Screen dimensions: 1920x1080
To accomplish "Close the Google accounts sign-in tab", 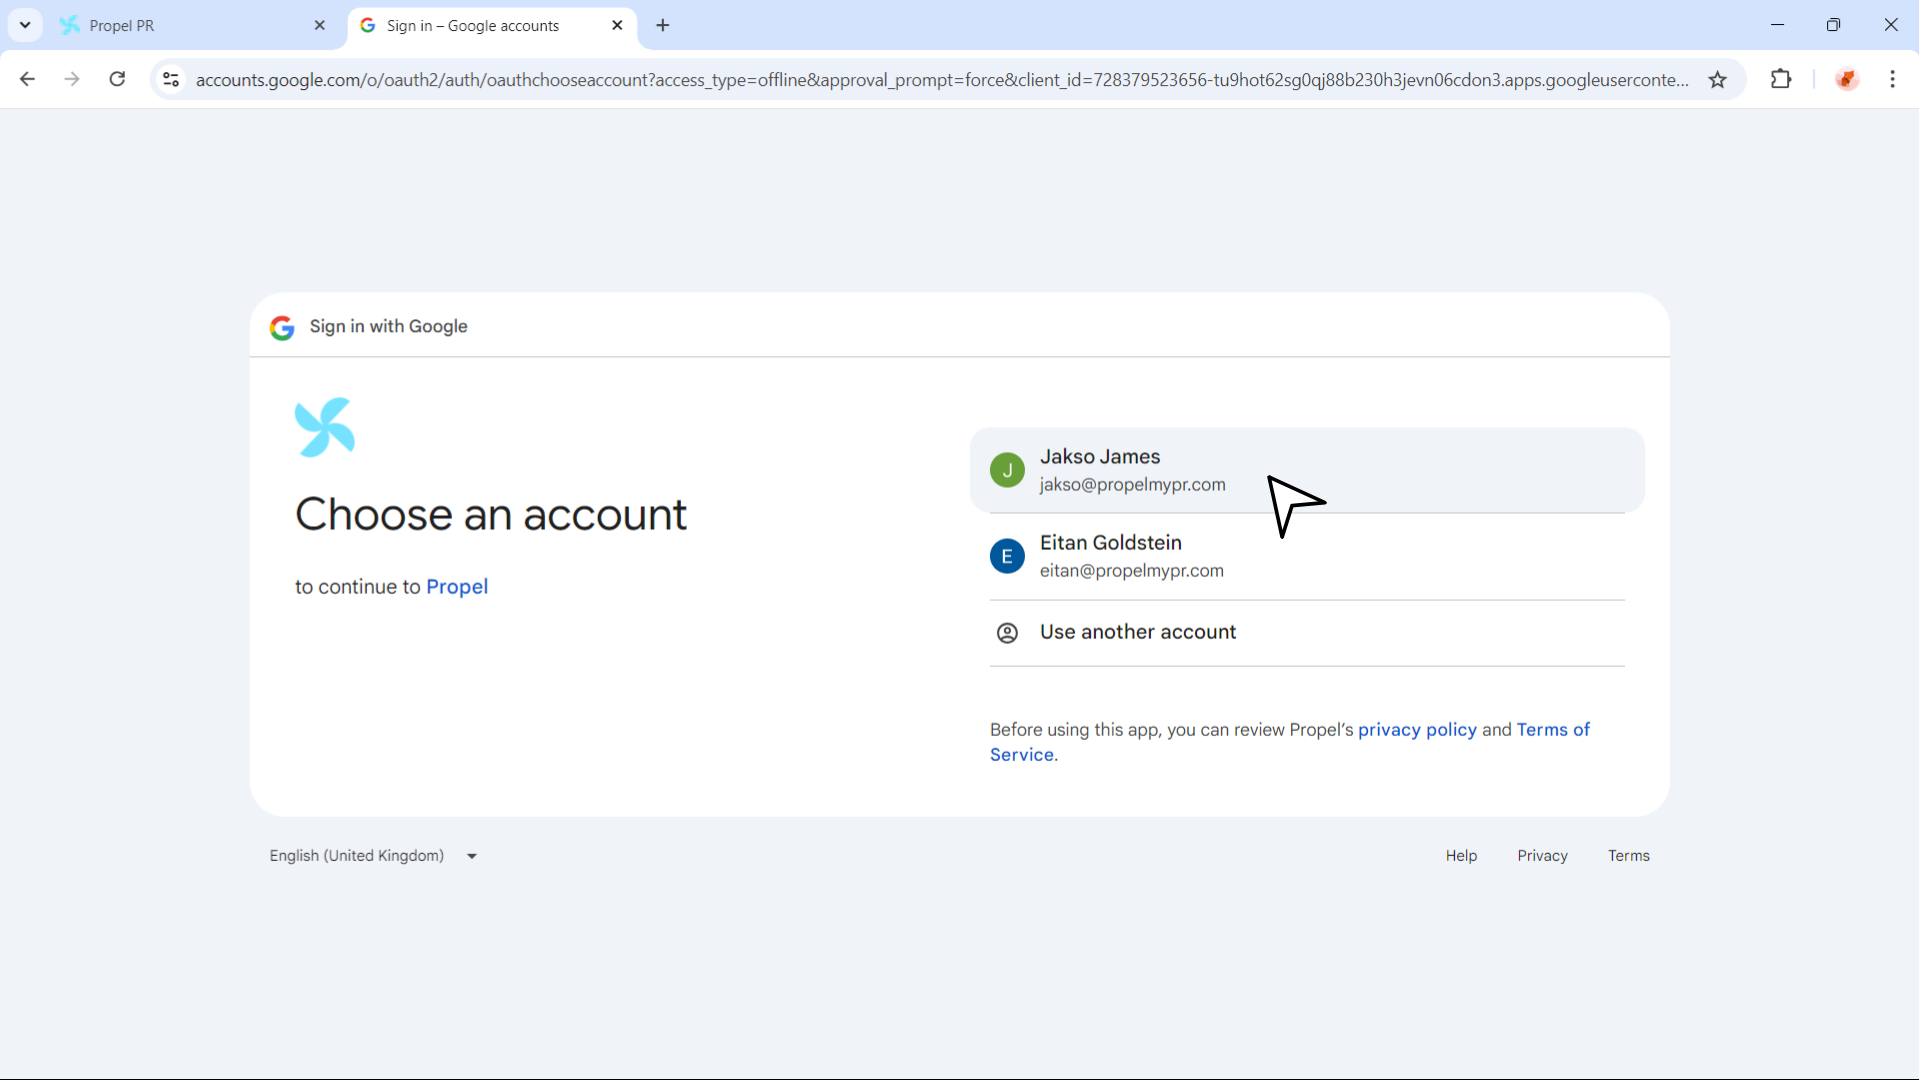I will click(617, 26).
